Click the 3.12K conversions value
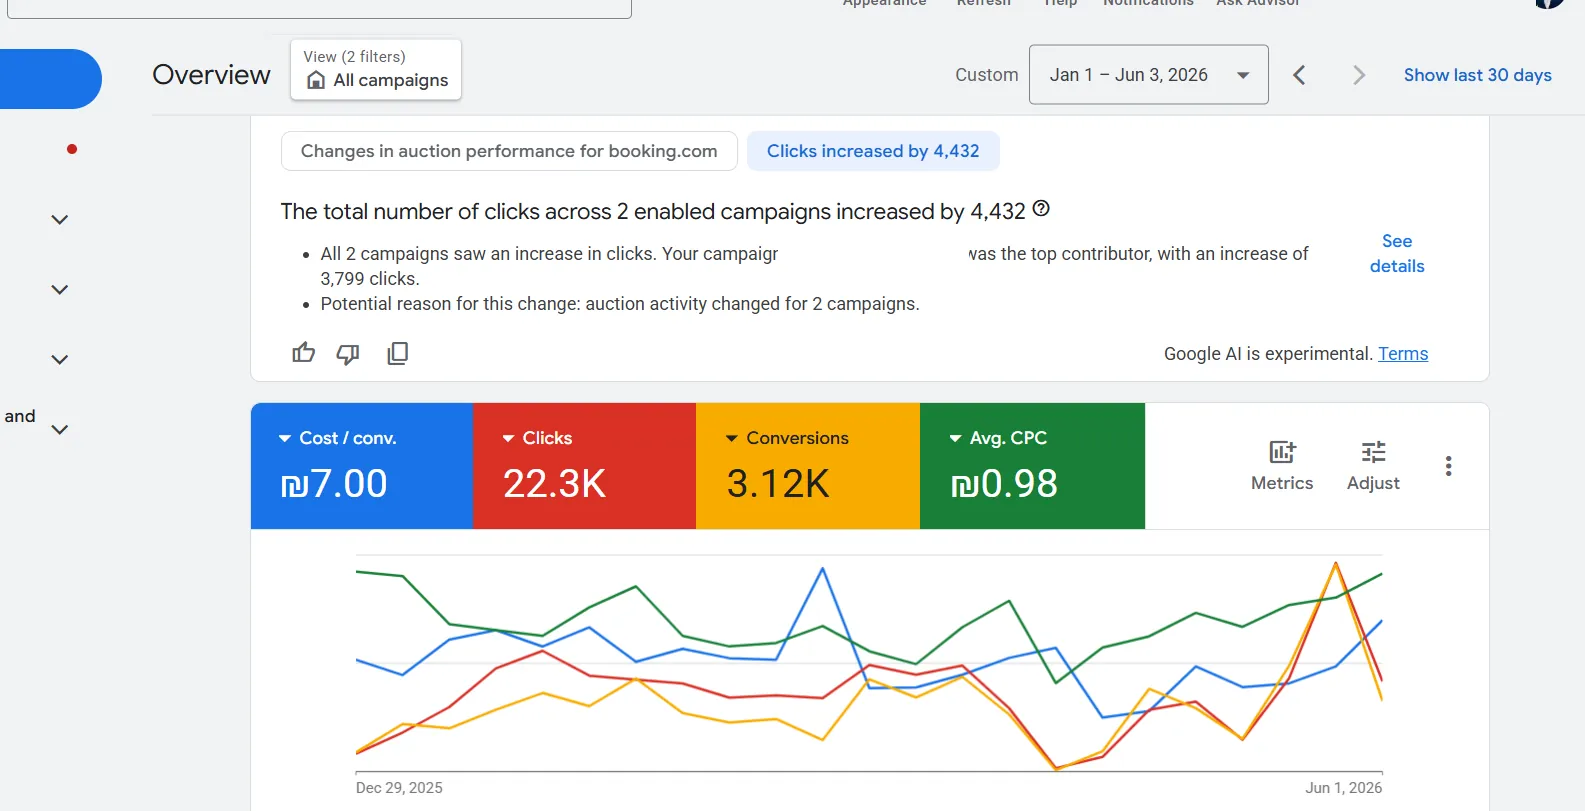 pyautogui.click(x=778, y=484)
